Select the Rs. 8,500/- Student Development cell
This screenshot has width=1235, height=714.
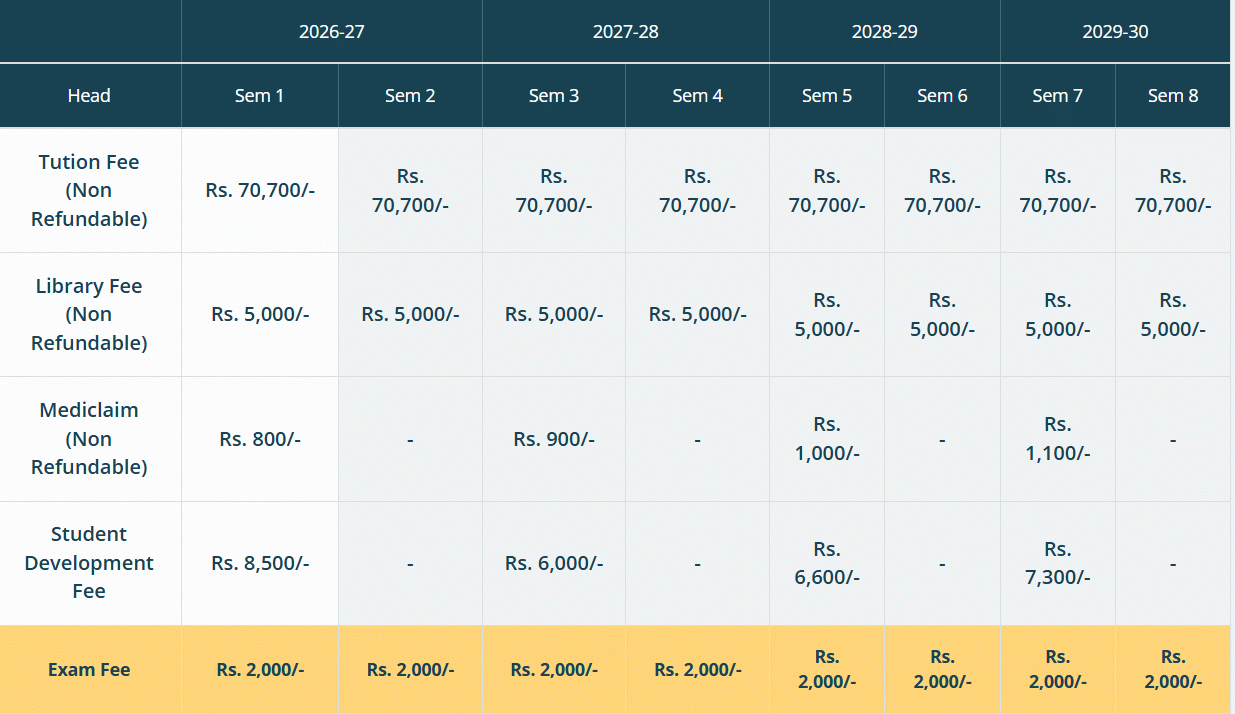click(x=260, y=563)
